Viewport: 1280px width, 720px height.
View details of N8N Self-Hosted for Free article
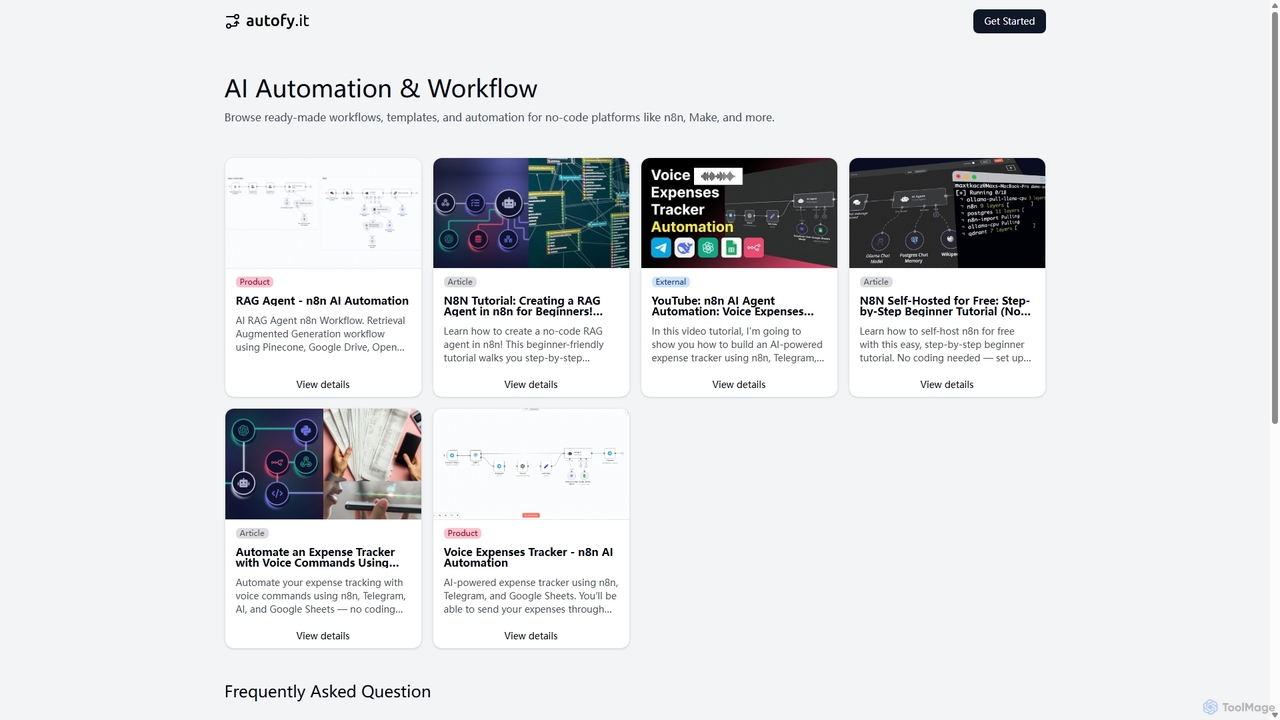click(947, 384)
